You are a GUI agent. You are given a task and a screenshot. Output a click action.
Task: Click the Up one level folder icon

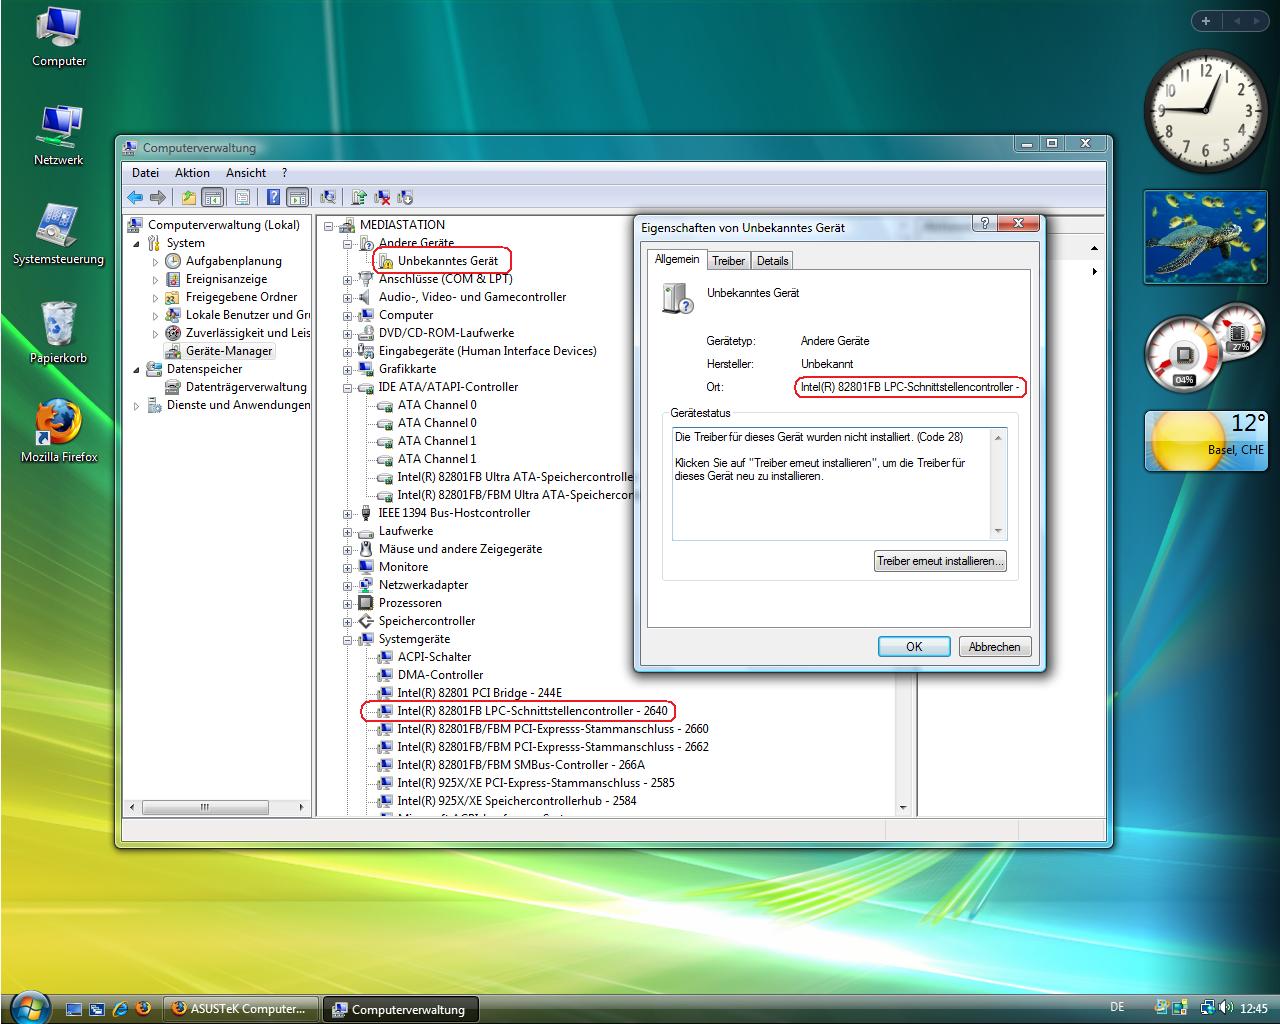(x=188, y=198)
